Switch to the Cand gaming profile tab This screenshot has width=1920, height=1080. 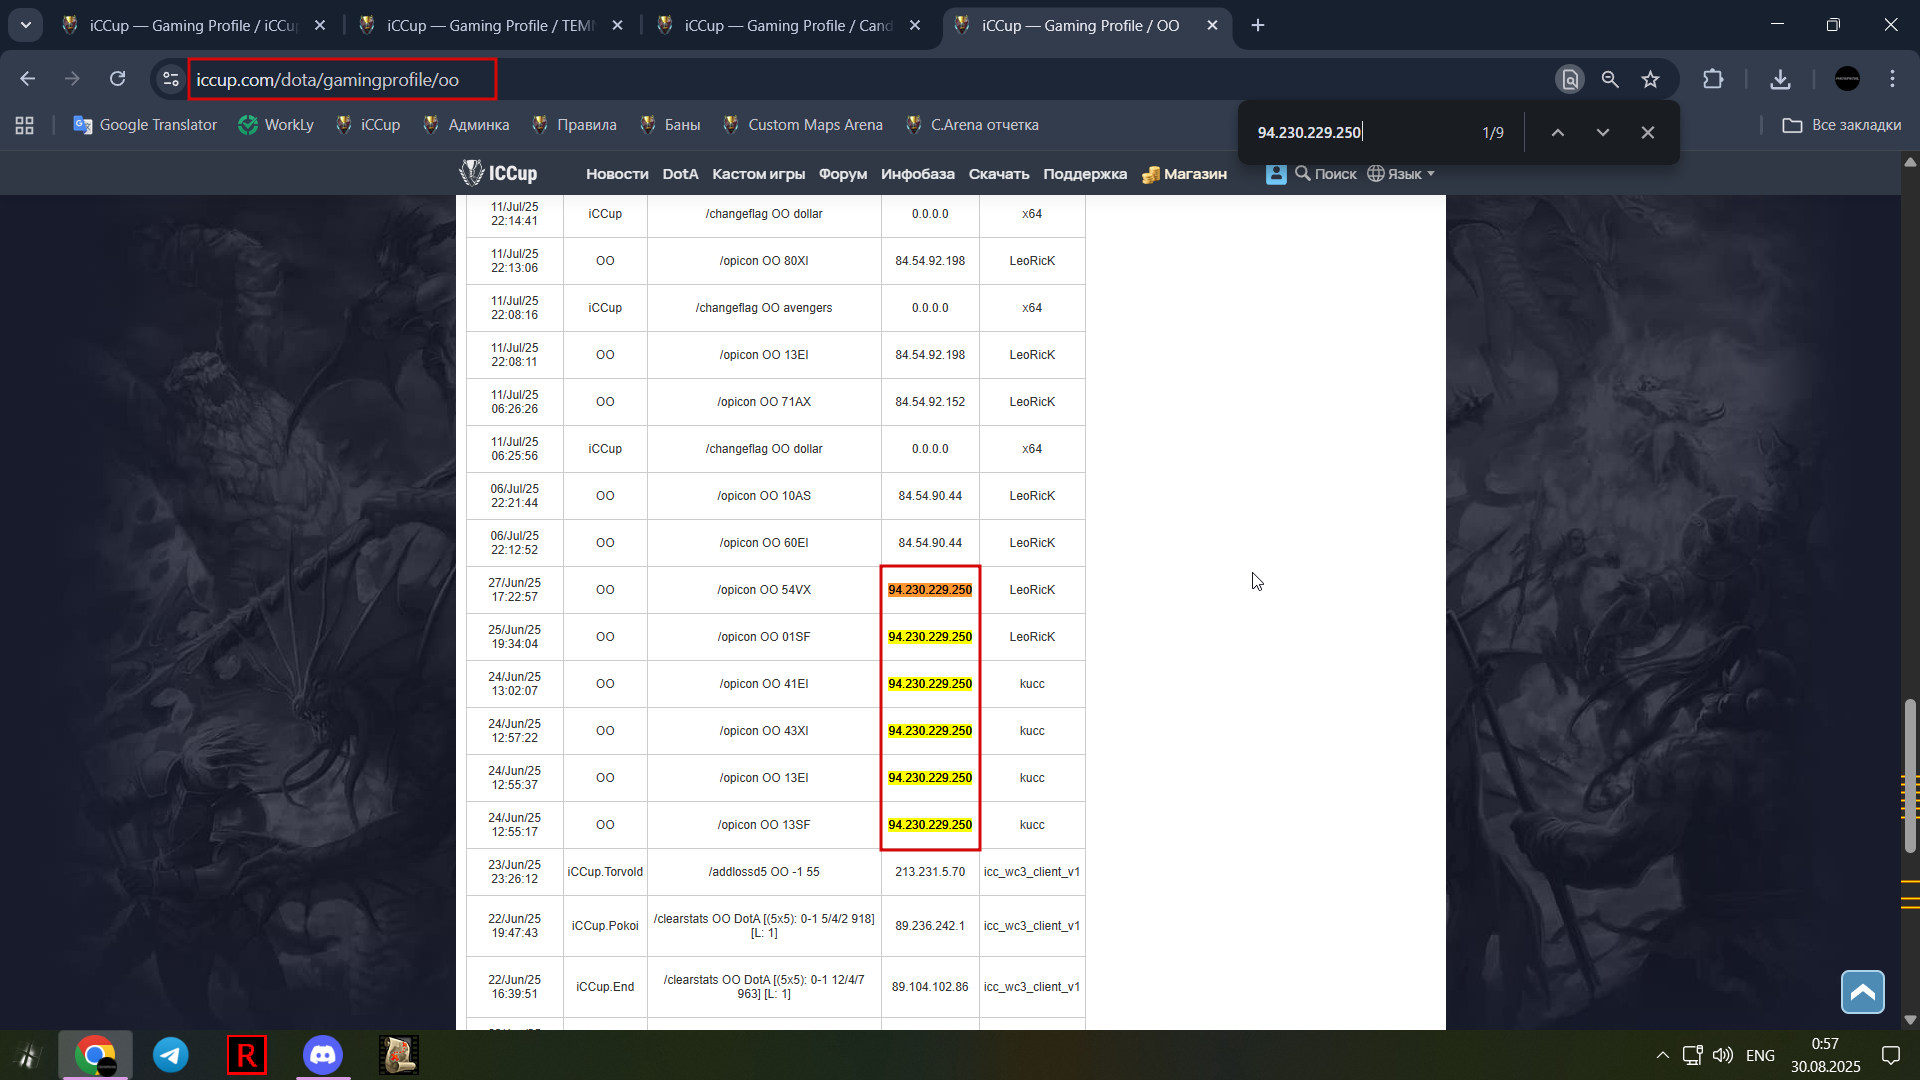click(x=788, y=25)
